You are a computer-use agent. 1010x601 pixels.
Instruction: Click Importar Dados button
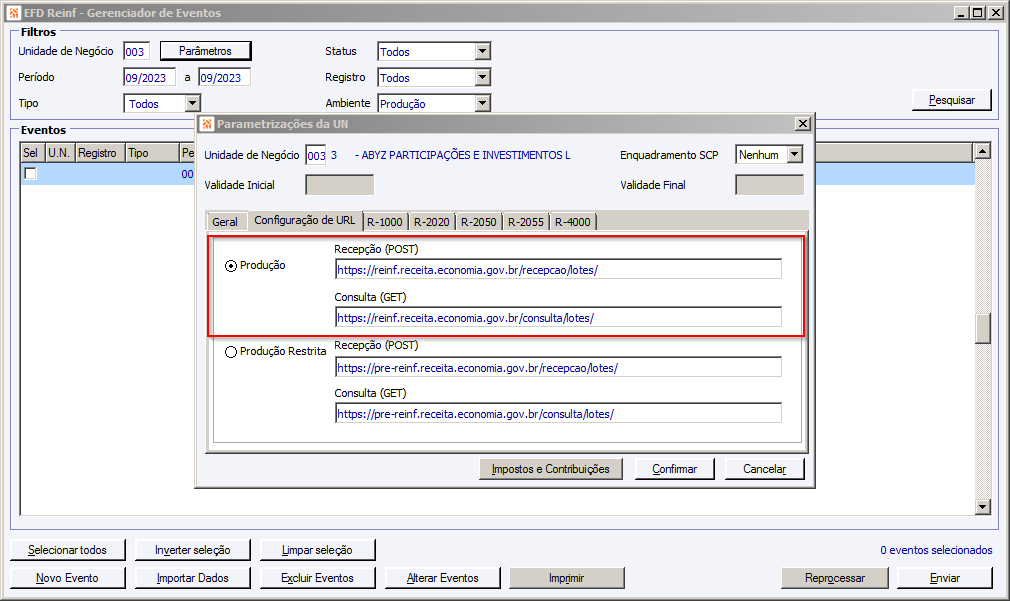[193, 578]
